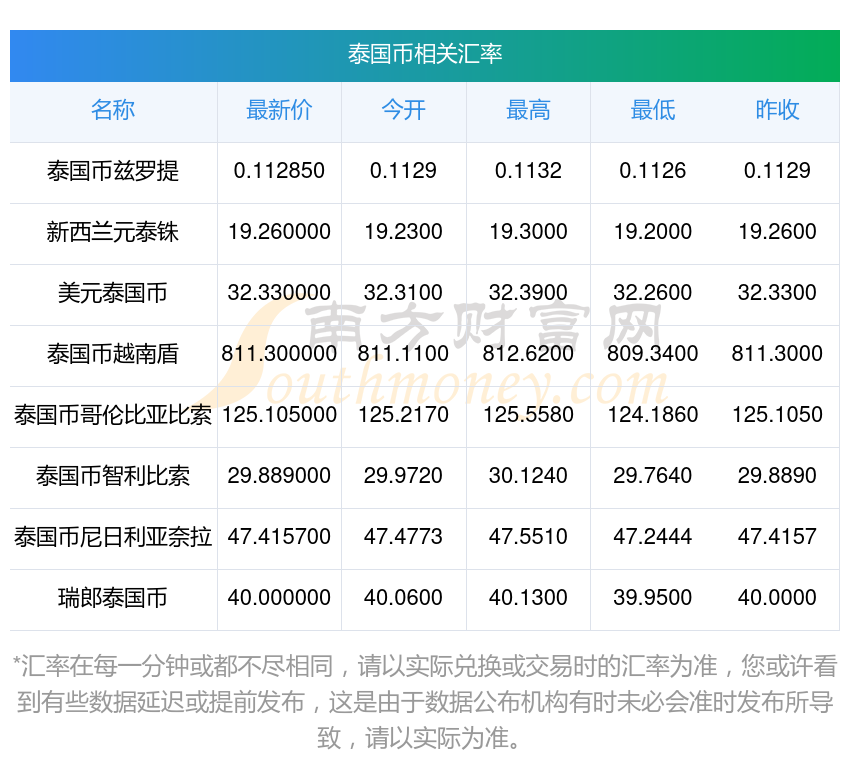Select the 泰国币兹罗提 row name
The image size is (850, 769).
(x=113, y=171)
